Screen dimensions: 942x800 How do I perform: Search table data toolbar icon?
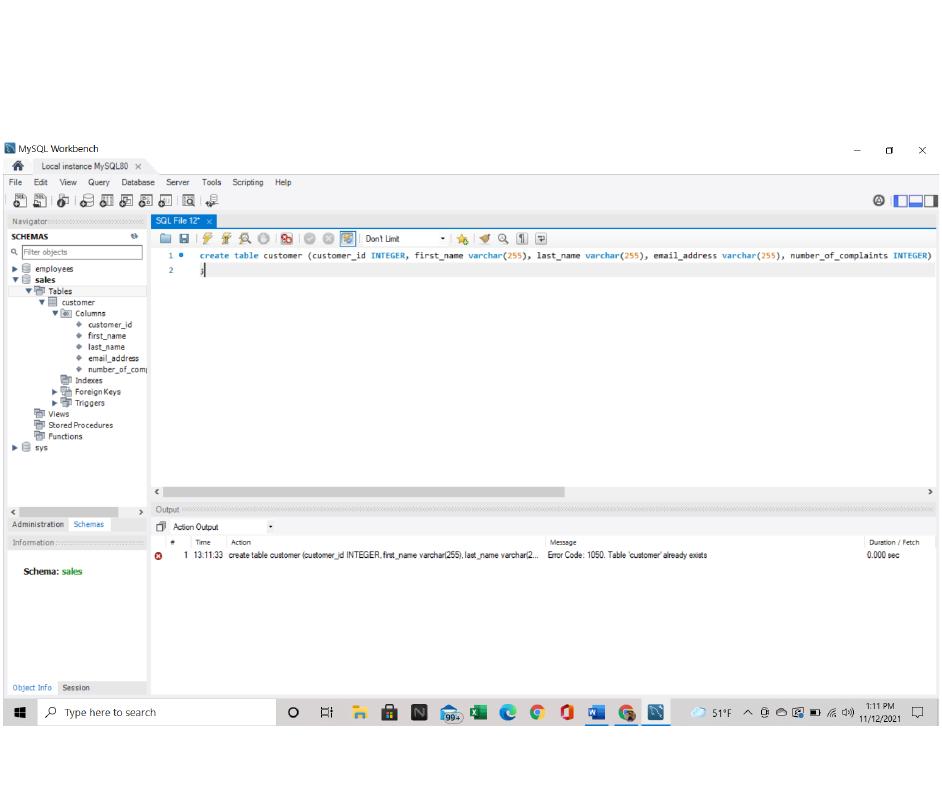[189, 201]
